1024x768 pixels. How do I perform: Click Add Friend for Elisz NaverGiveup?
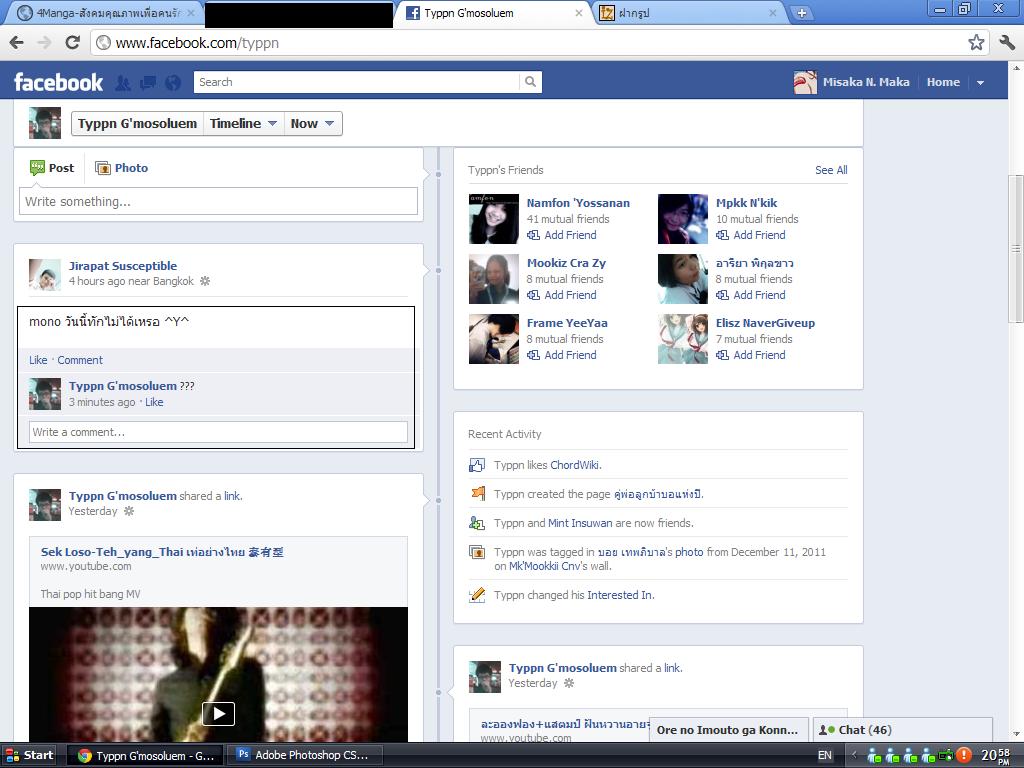pyautogui.click(x=751, y=355)
